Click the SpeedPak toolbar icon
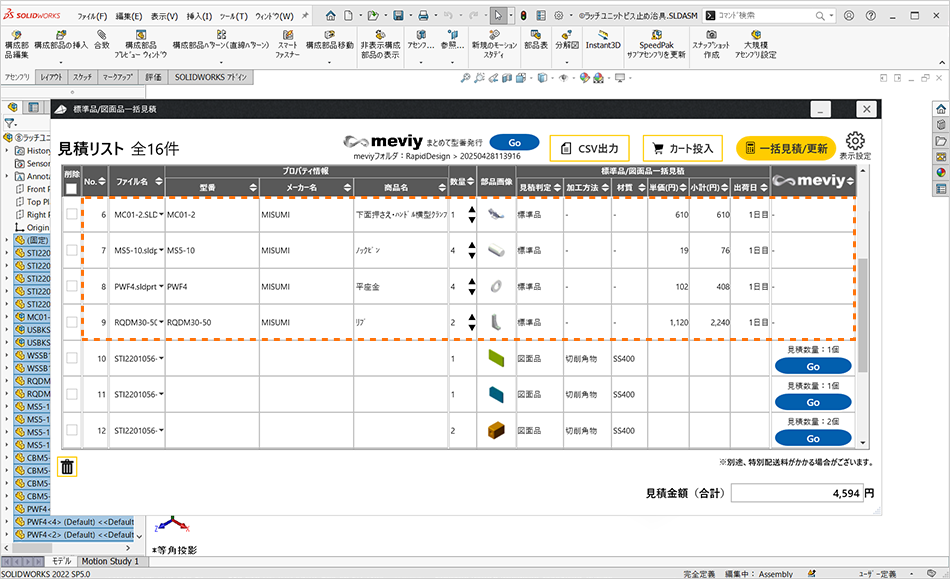This screenshot has height=579, width=950. tap(662, 39)
